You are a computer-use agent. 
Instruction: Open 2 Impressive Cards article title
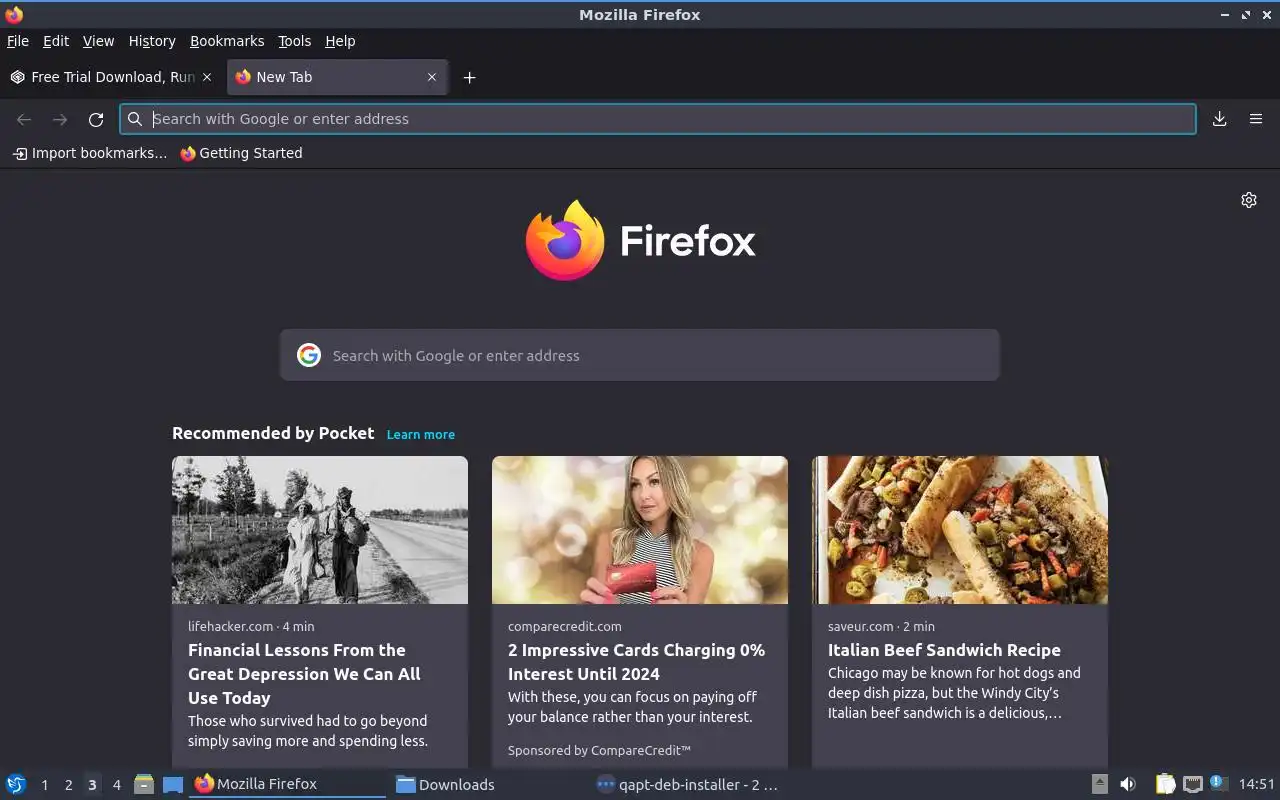click(x=636, y=662)
